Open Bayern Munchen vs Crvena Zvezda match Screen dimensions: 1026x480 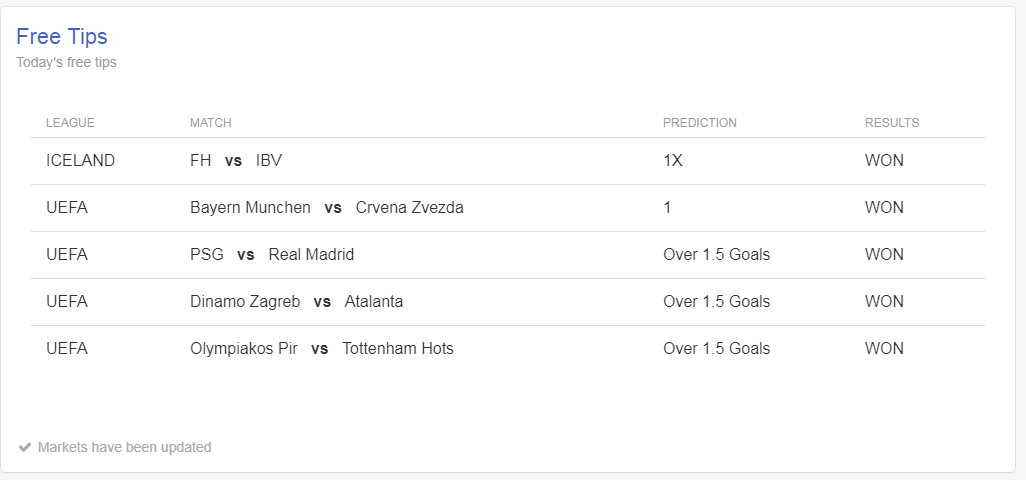[327, 208]
